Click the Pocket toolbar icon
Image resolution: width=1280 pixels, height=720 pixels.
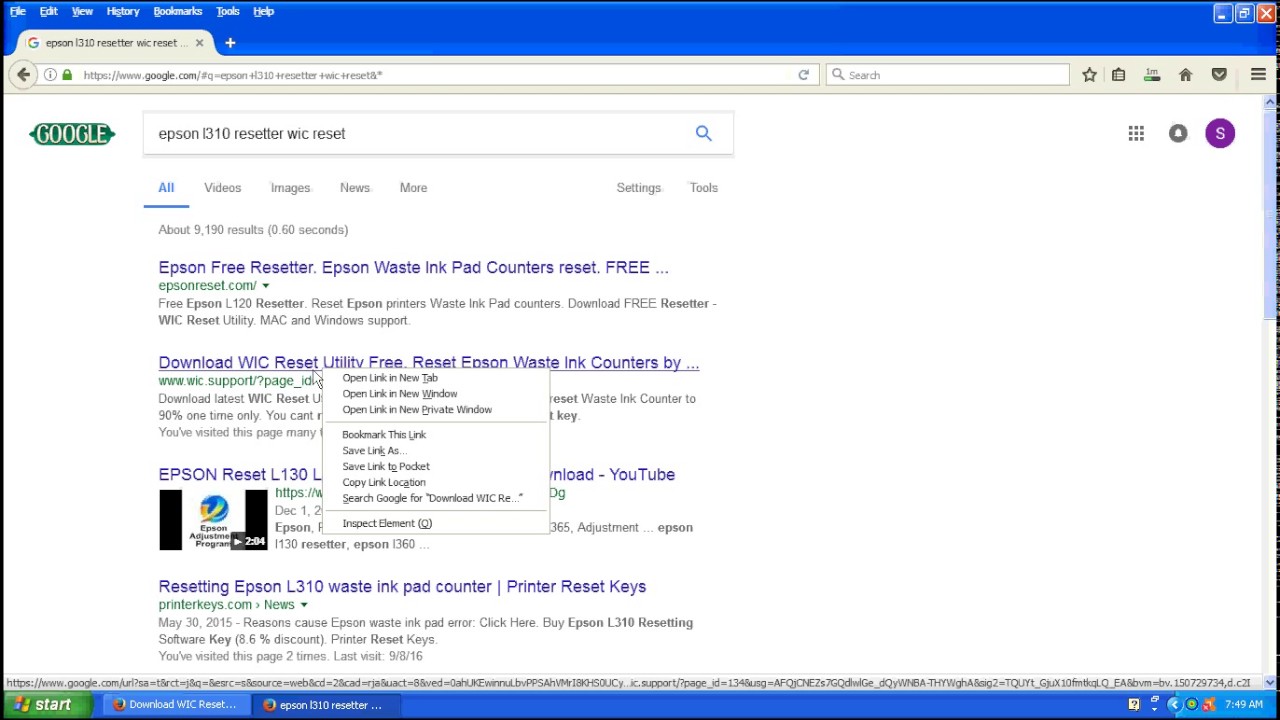click(x=1219, y=75)
